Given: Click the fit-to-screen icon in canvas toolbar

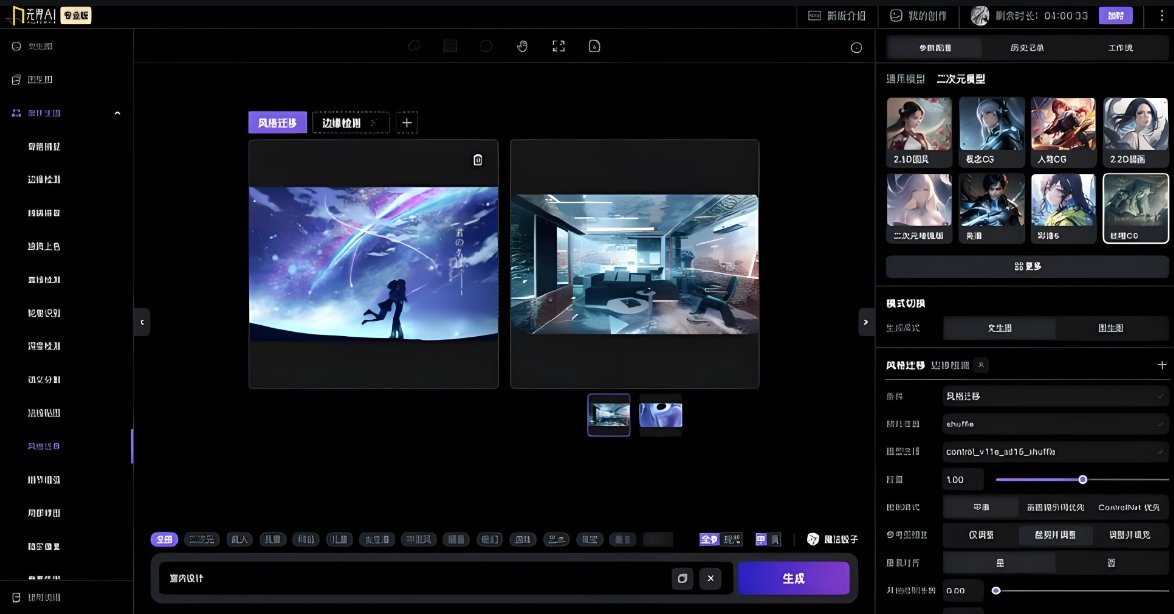Looking at the screenshot, I should (559, 46).
